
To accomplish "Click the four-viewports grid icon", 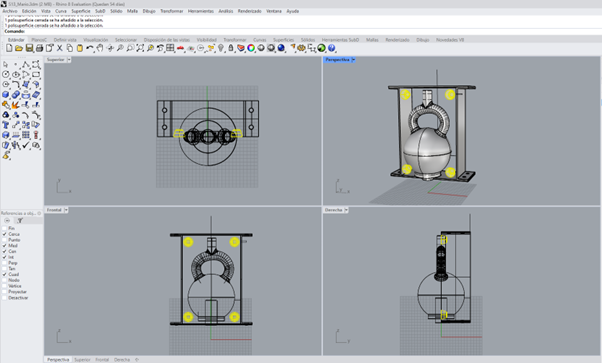I will point(170,48).
